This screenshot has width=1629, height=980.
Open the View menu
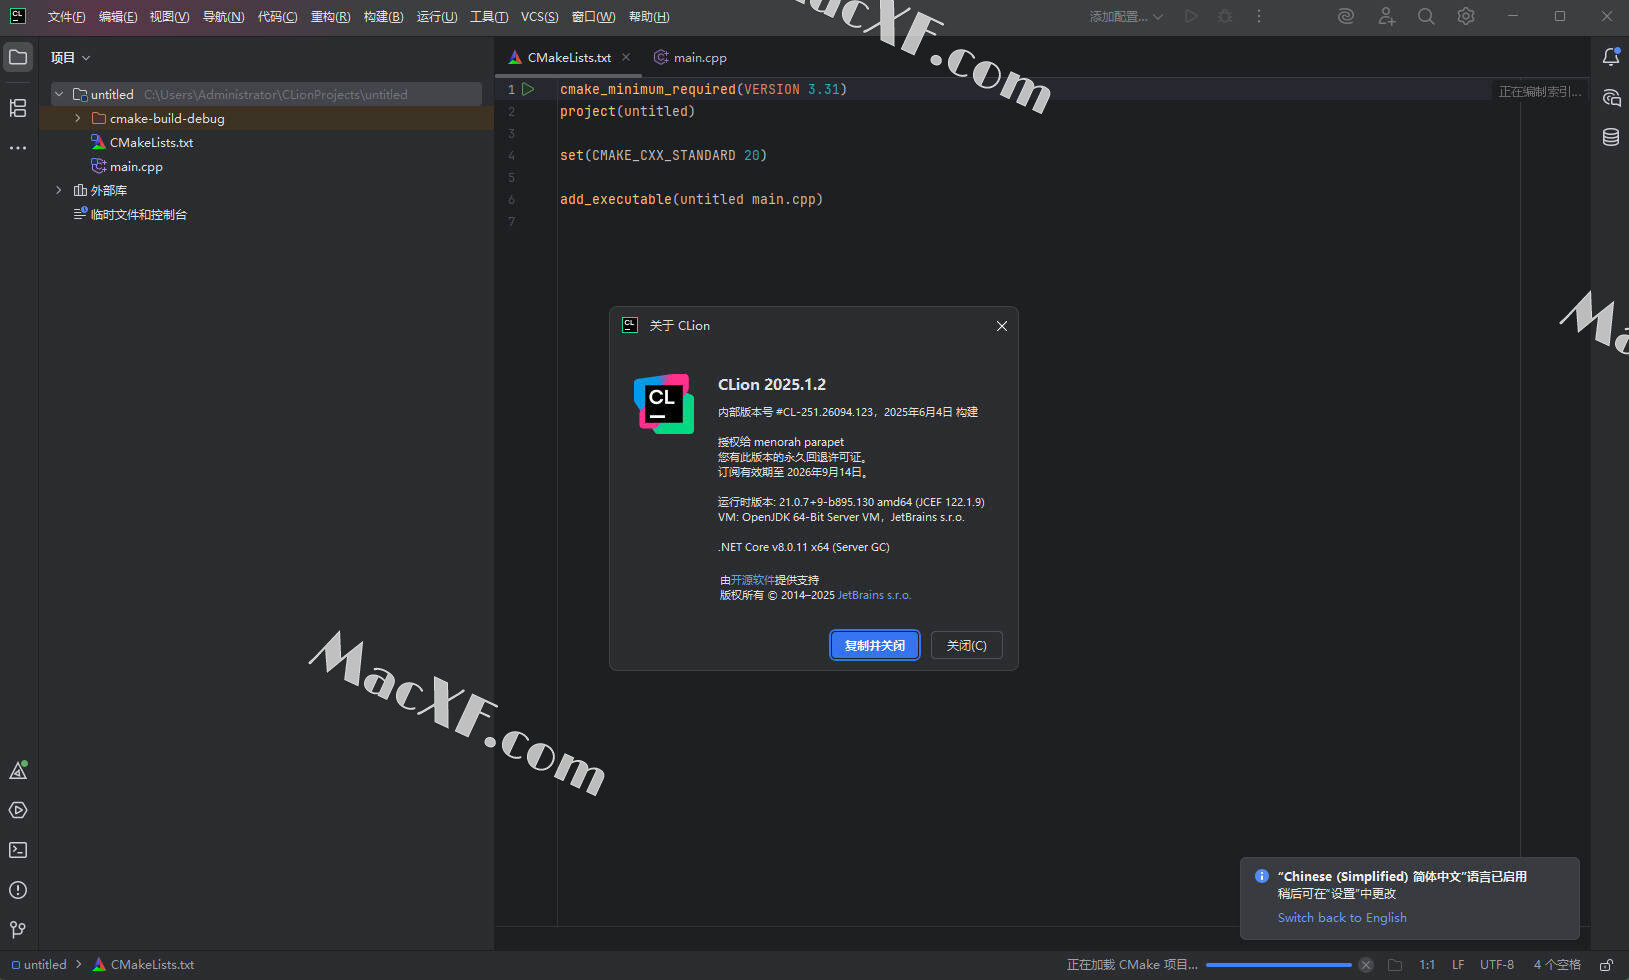(169, 16)
